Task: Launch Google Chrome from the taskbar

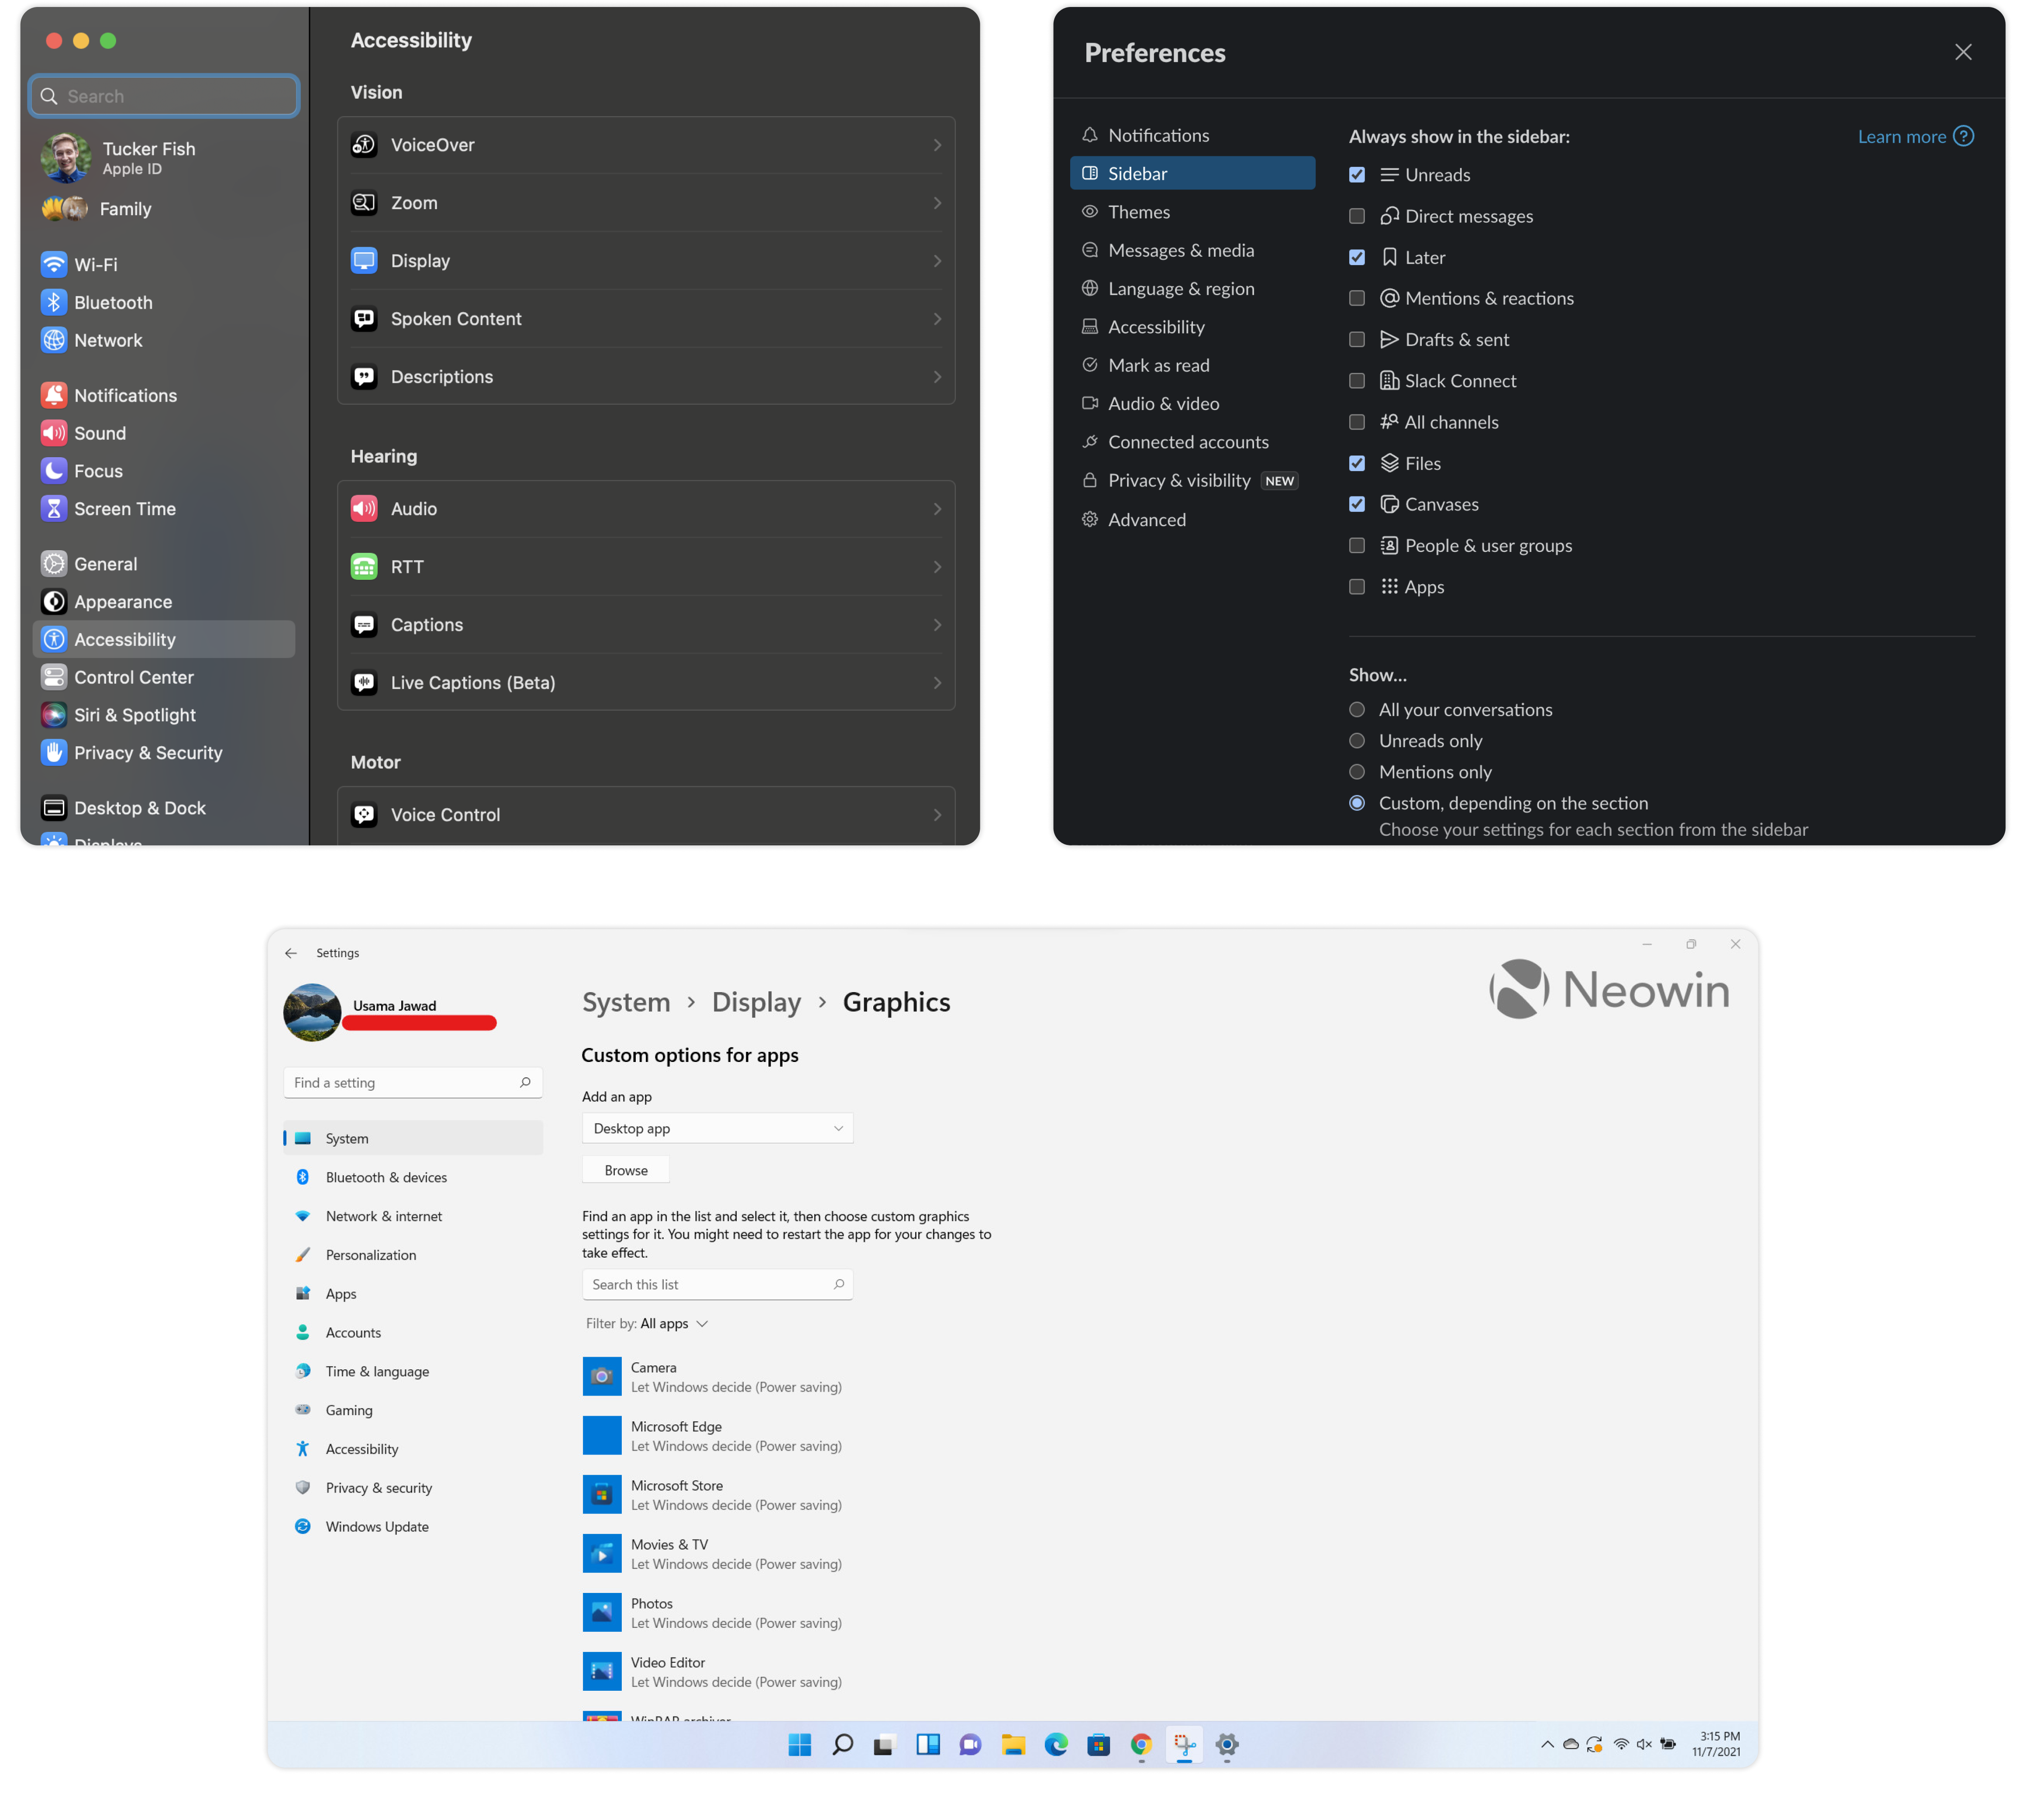Action: pos(1141,1745)
